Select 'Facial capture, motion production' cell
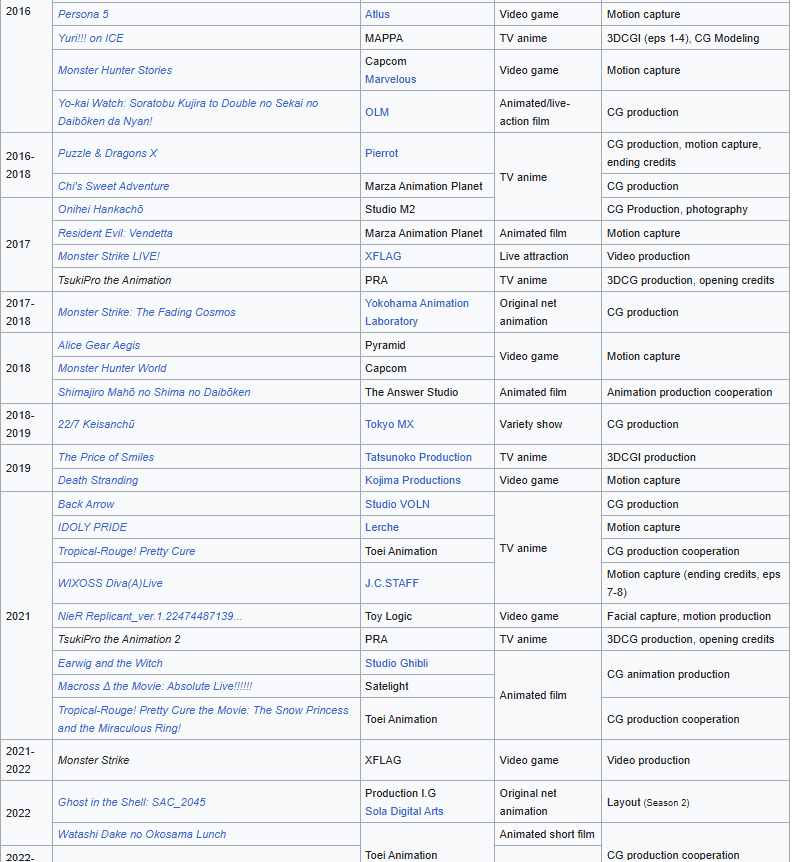 (x=695, y=616)
